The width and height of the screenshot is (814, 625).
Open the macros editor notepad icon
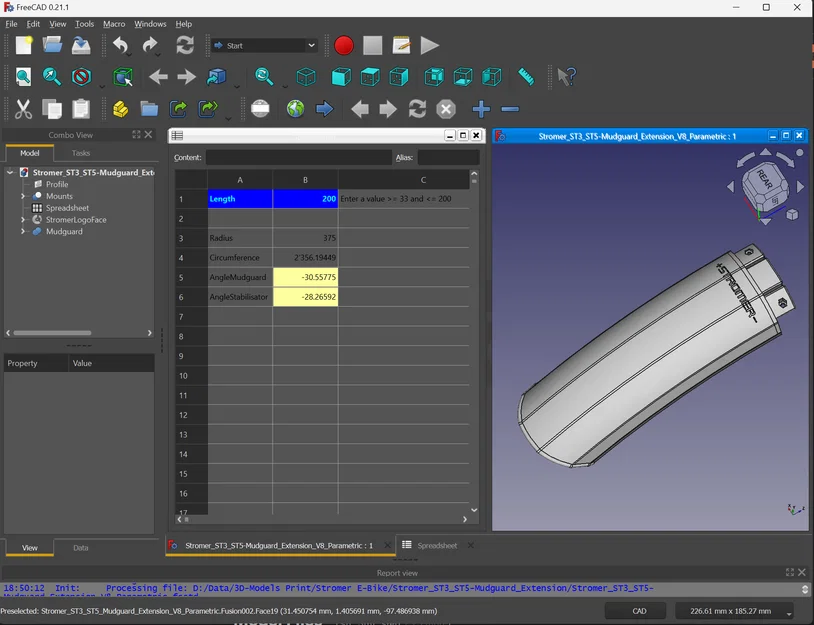pyautogui.click(x=401, y=46)
